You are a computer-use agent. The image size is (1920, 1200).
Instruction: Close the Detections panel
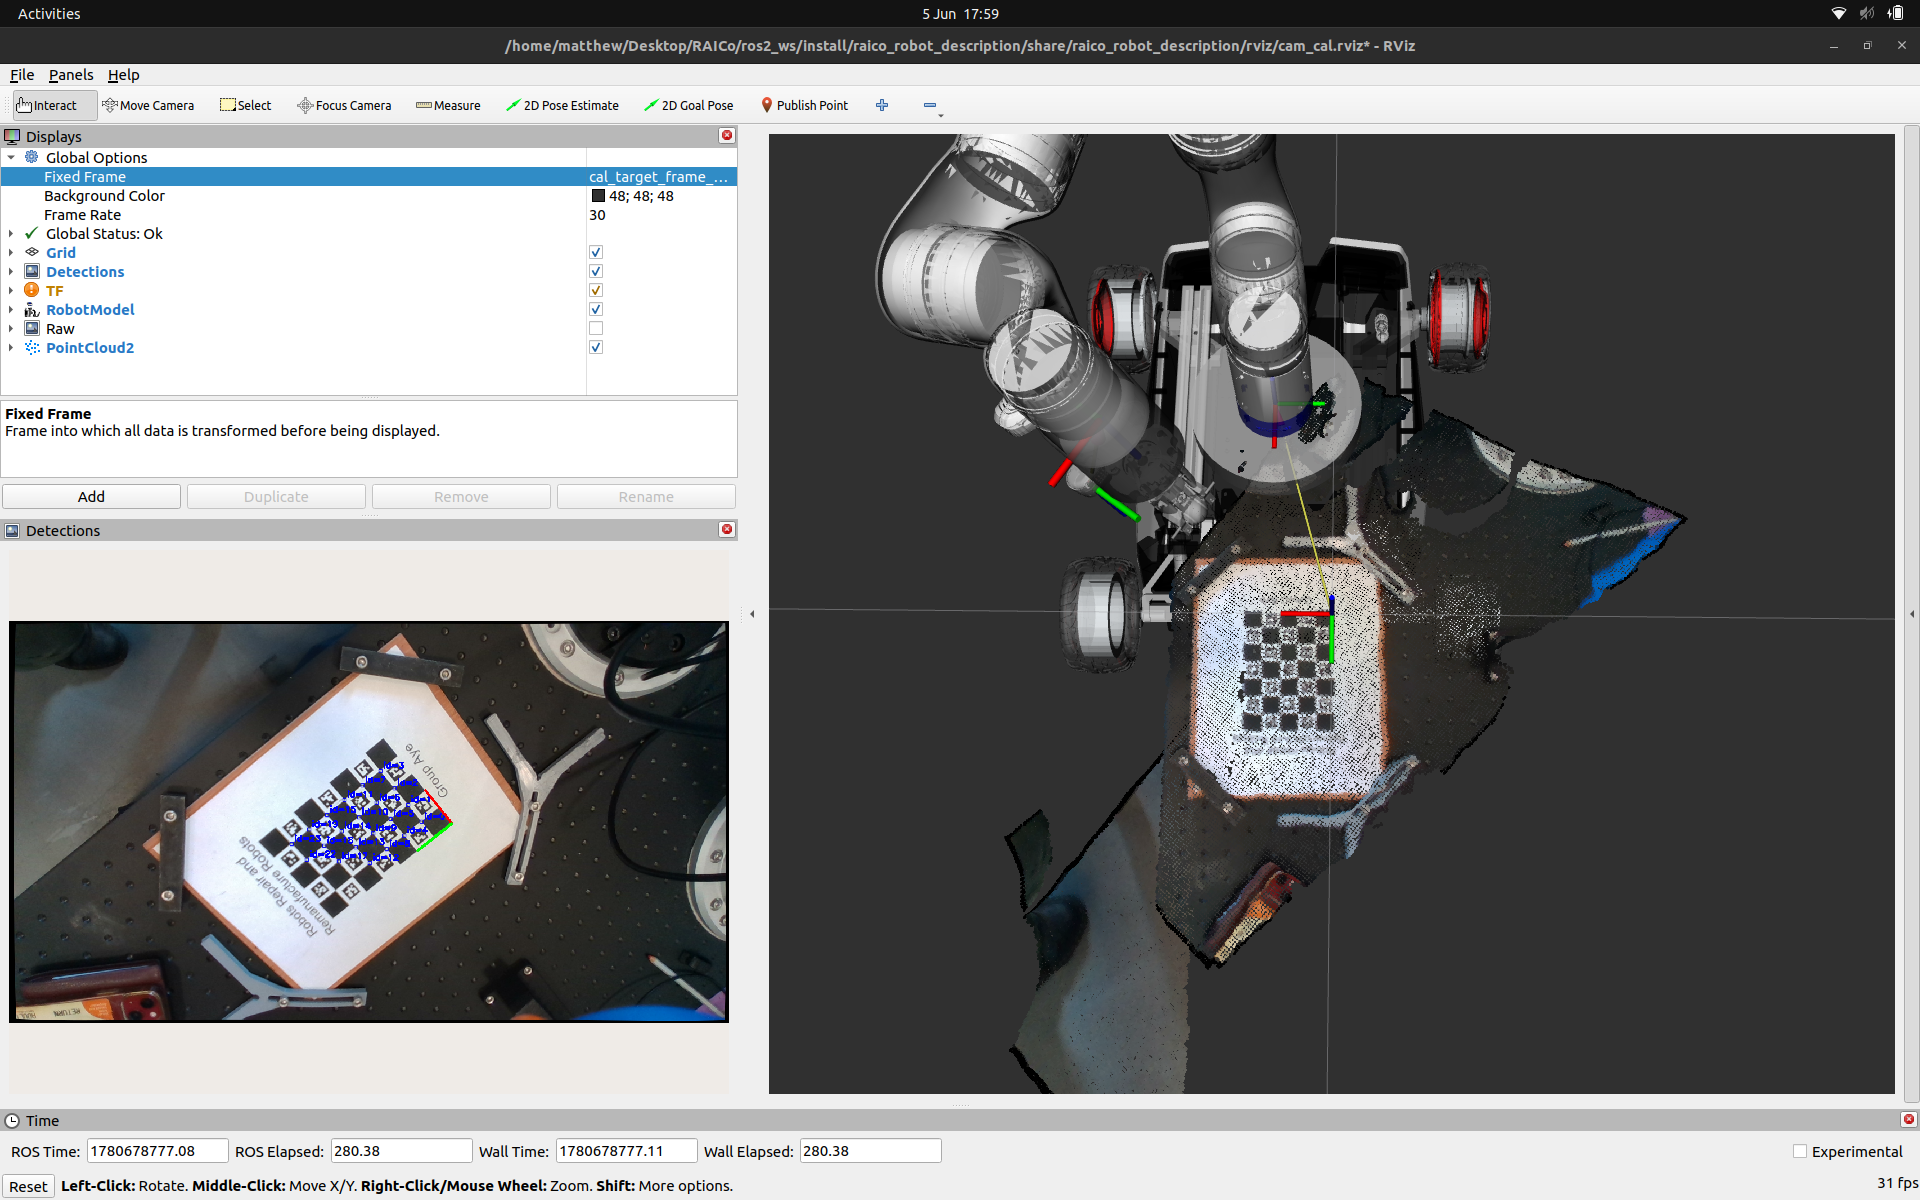coord(727,529)
